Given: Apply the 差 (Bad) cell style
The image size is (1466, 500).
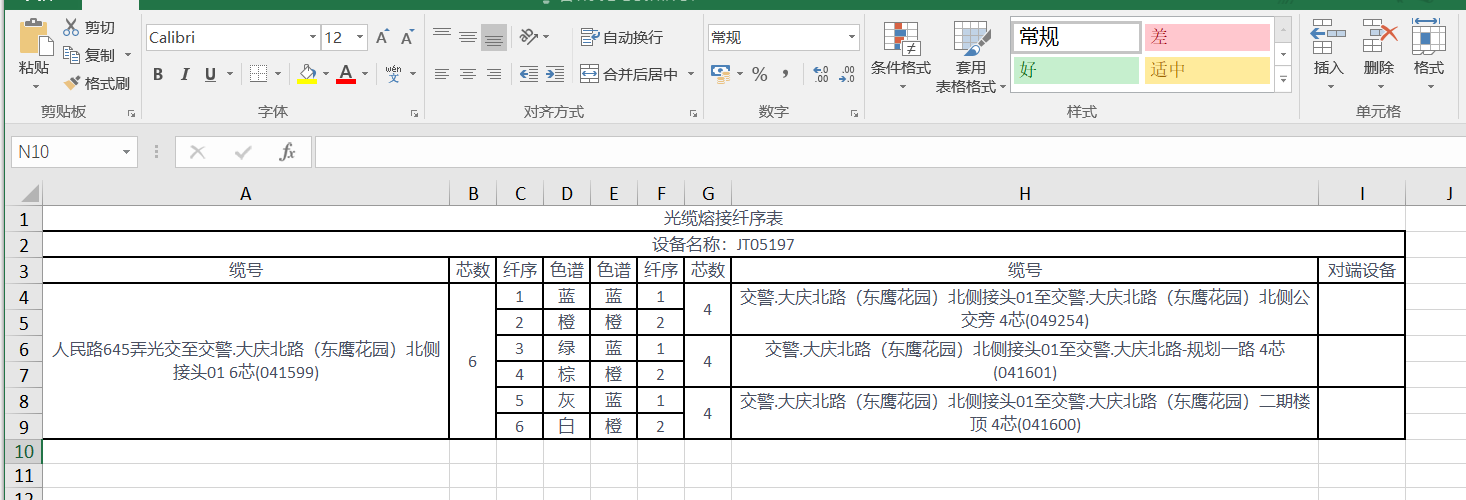Looking at the screenshot, I should pos(1207,38).
